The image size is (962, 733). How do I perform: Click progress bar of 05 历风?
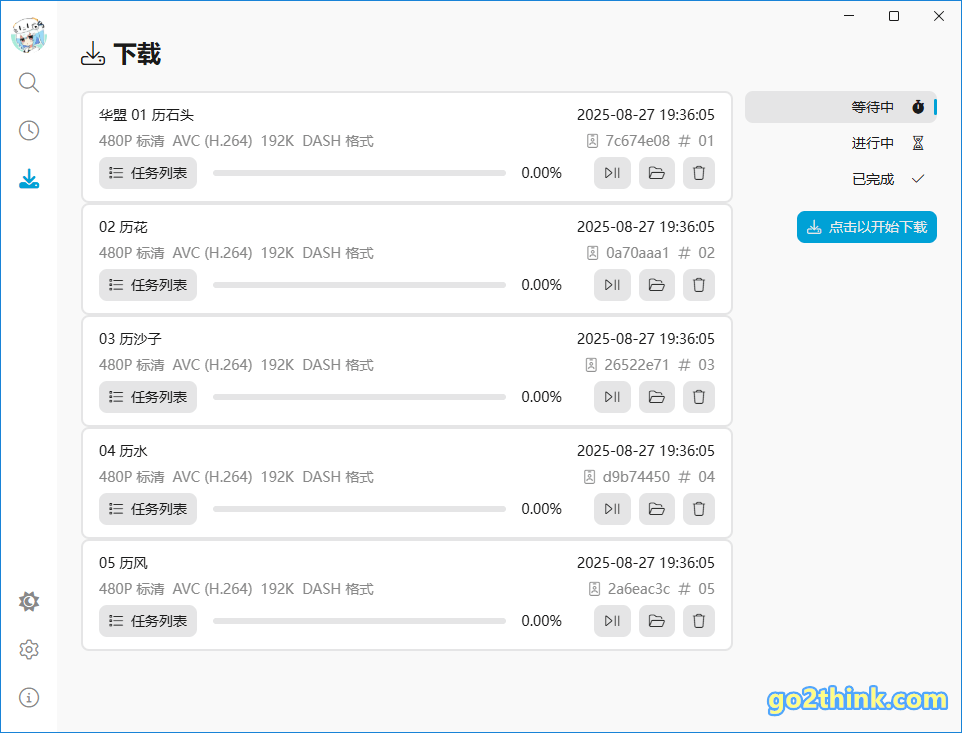[x=360, y=621]
